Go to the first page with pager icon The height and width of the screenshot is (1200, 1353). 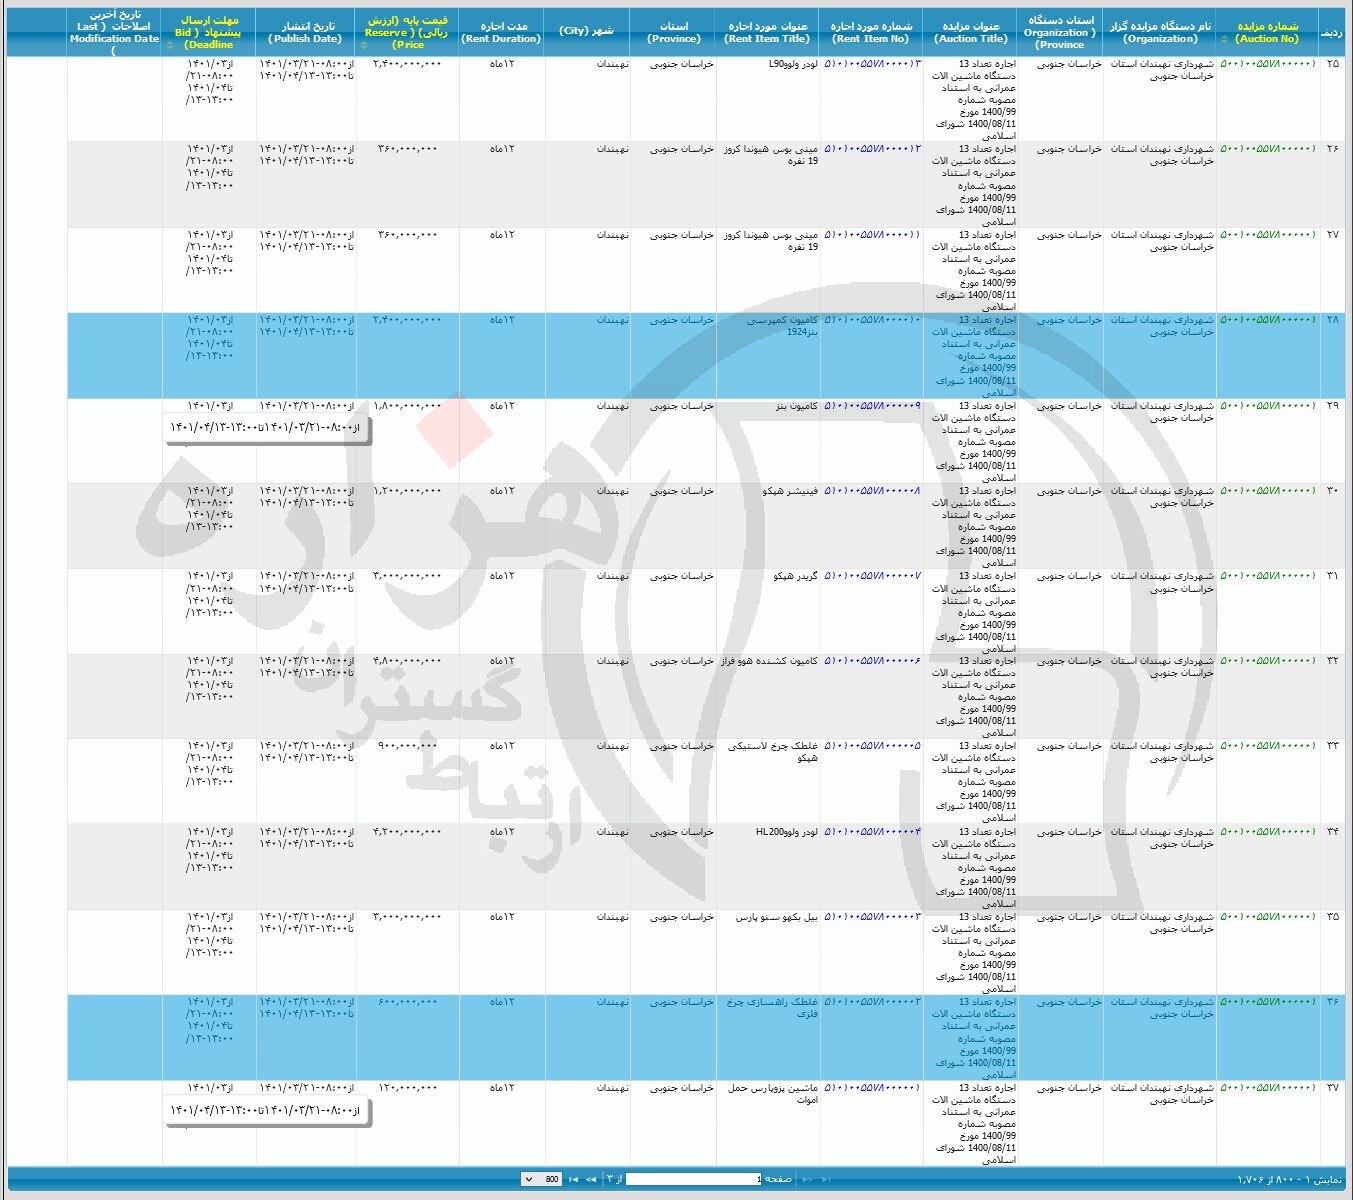click(826, 1179)
